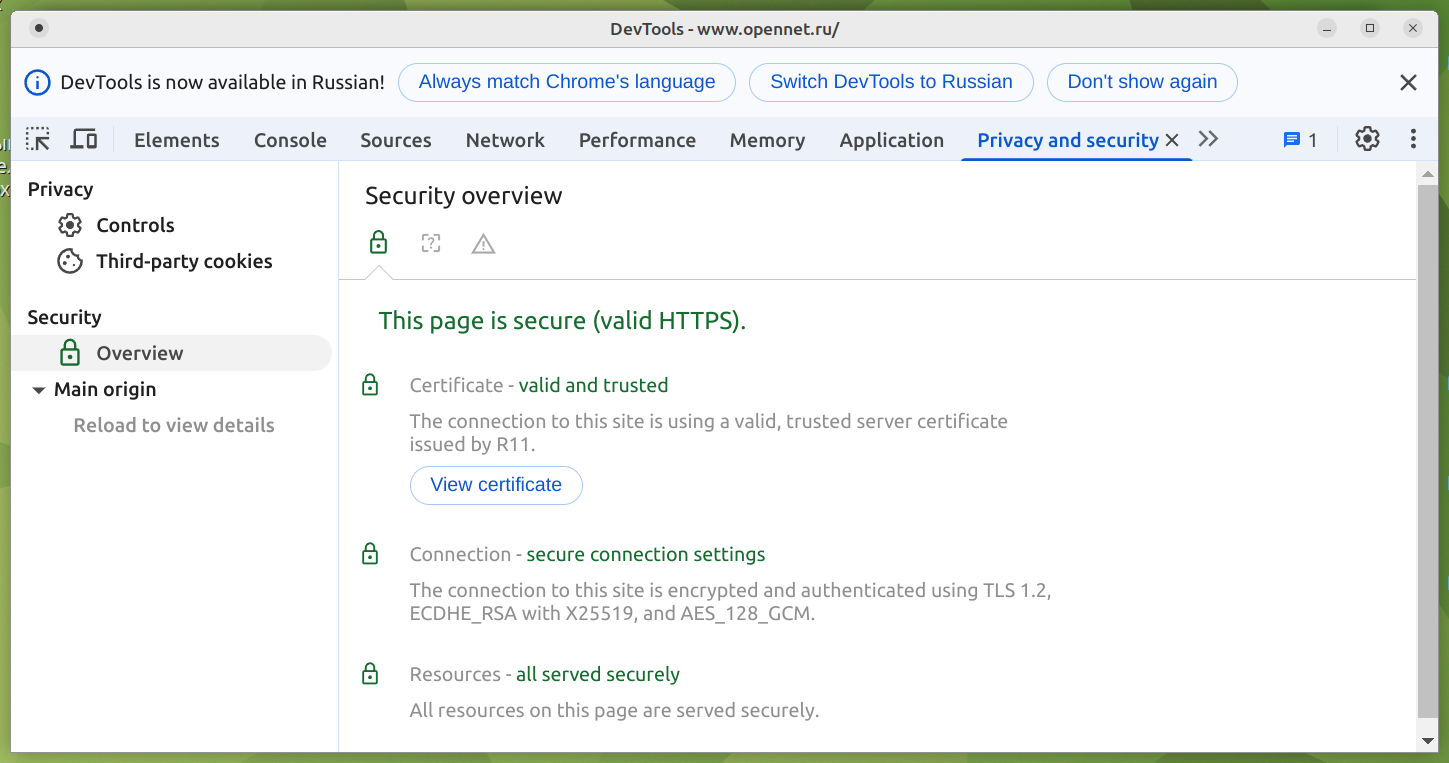
Task: Open the three-dot customize DevTools menu
Action: [1413, 140]
